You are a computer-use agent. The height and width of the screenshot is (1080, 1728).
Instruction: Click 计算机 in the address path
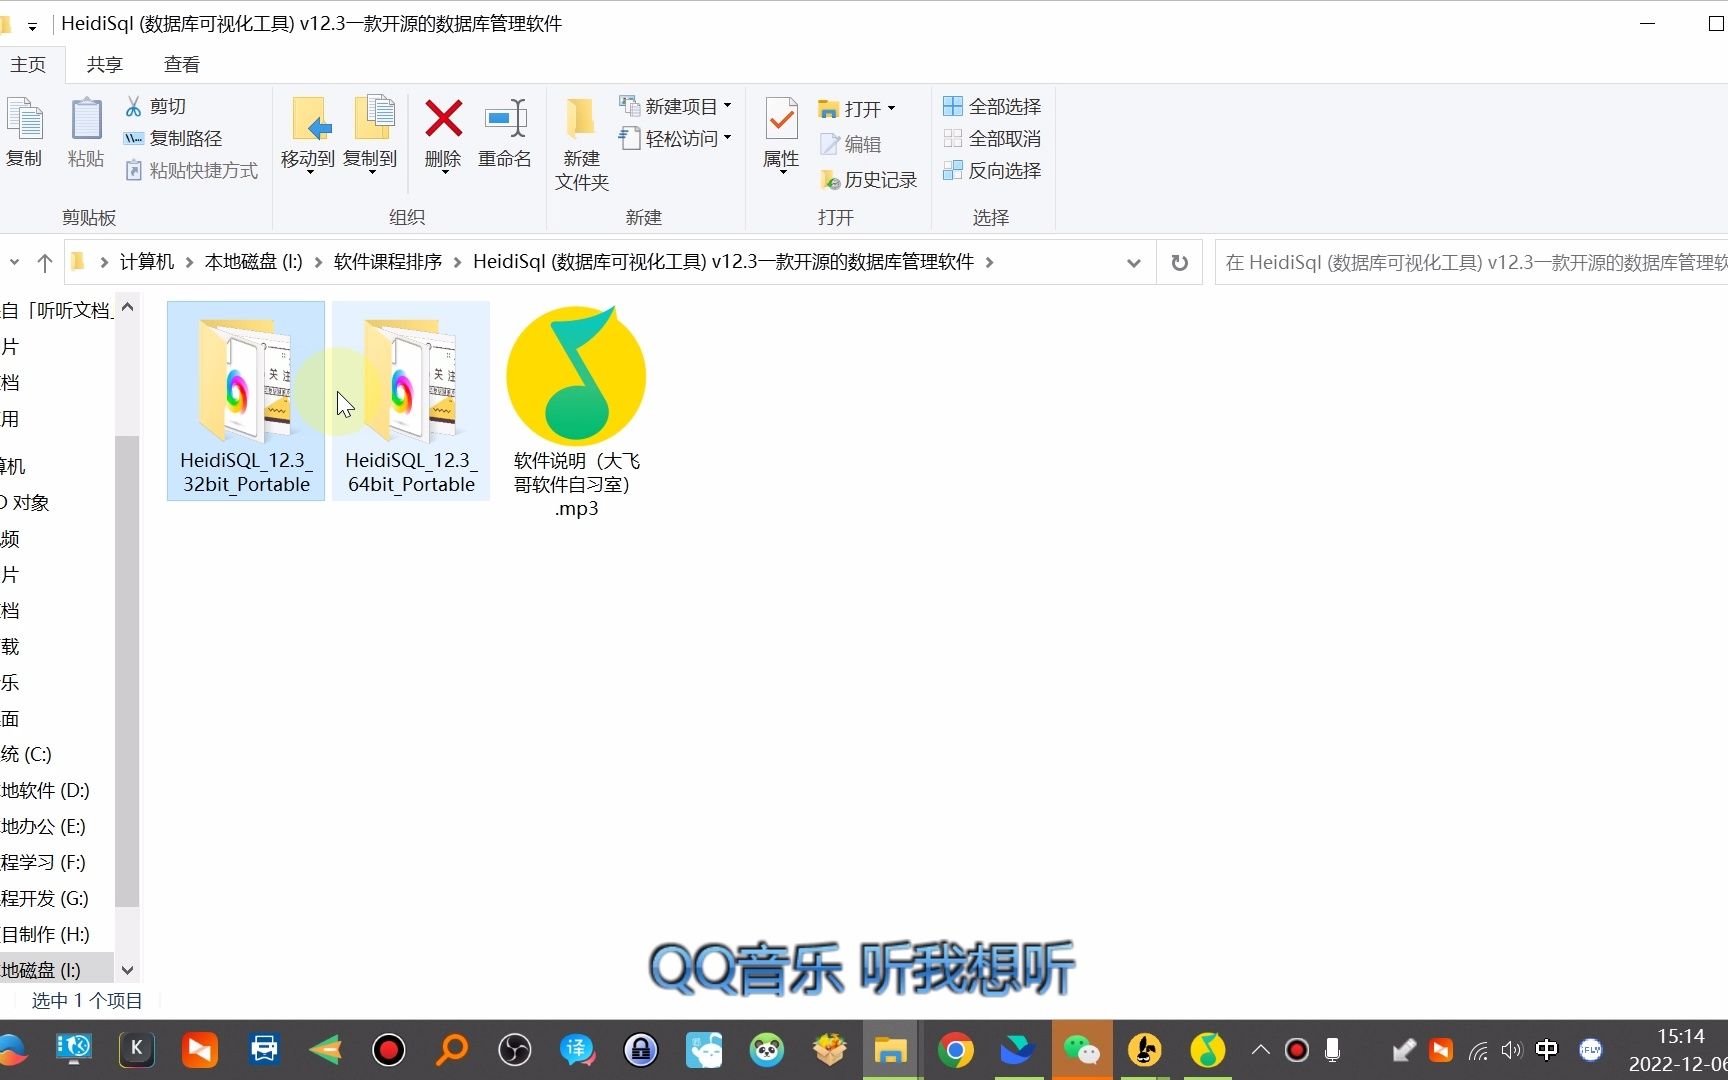147,262
